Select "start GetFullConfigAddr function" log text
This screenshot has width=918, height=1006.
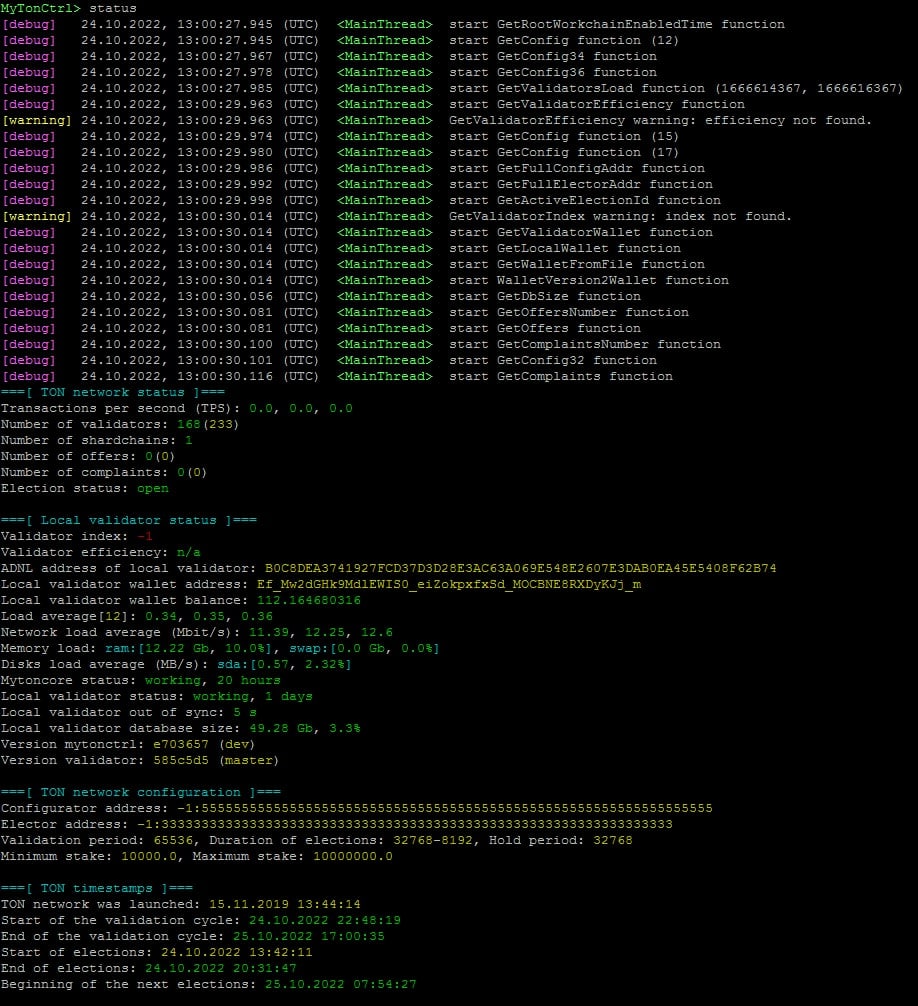[577, 169]
